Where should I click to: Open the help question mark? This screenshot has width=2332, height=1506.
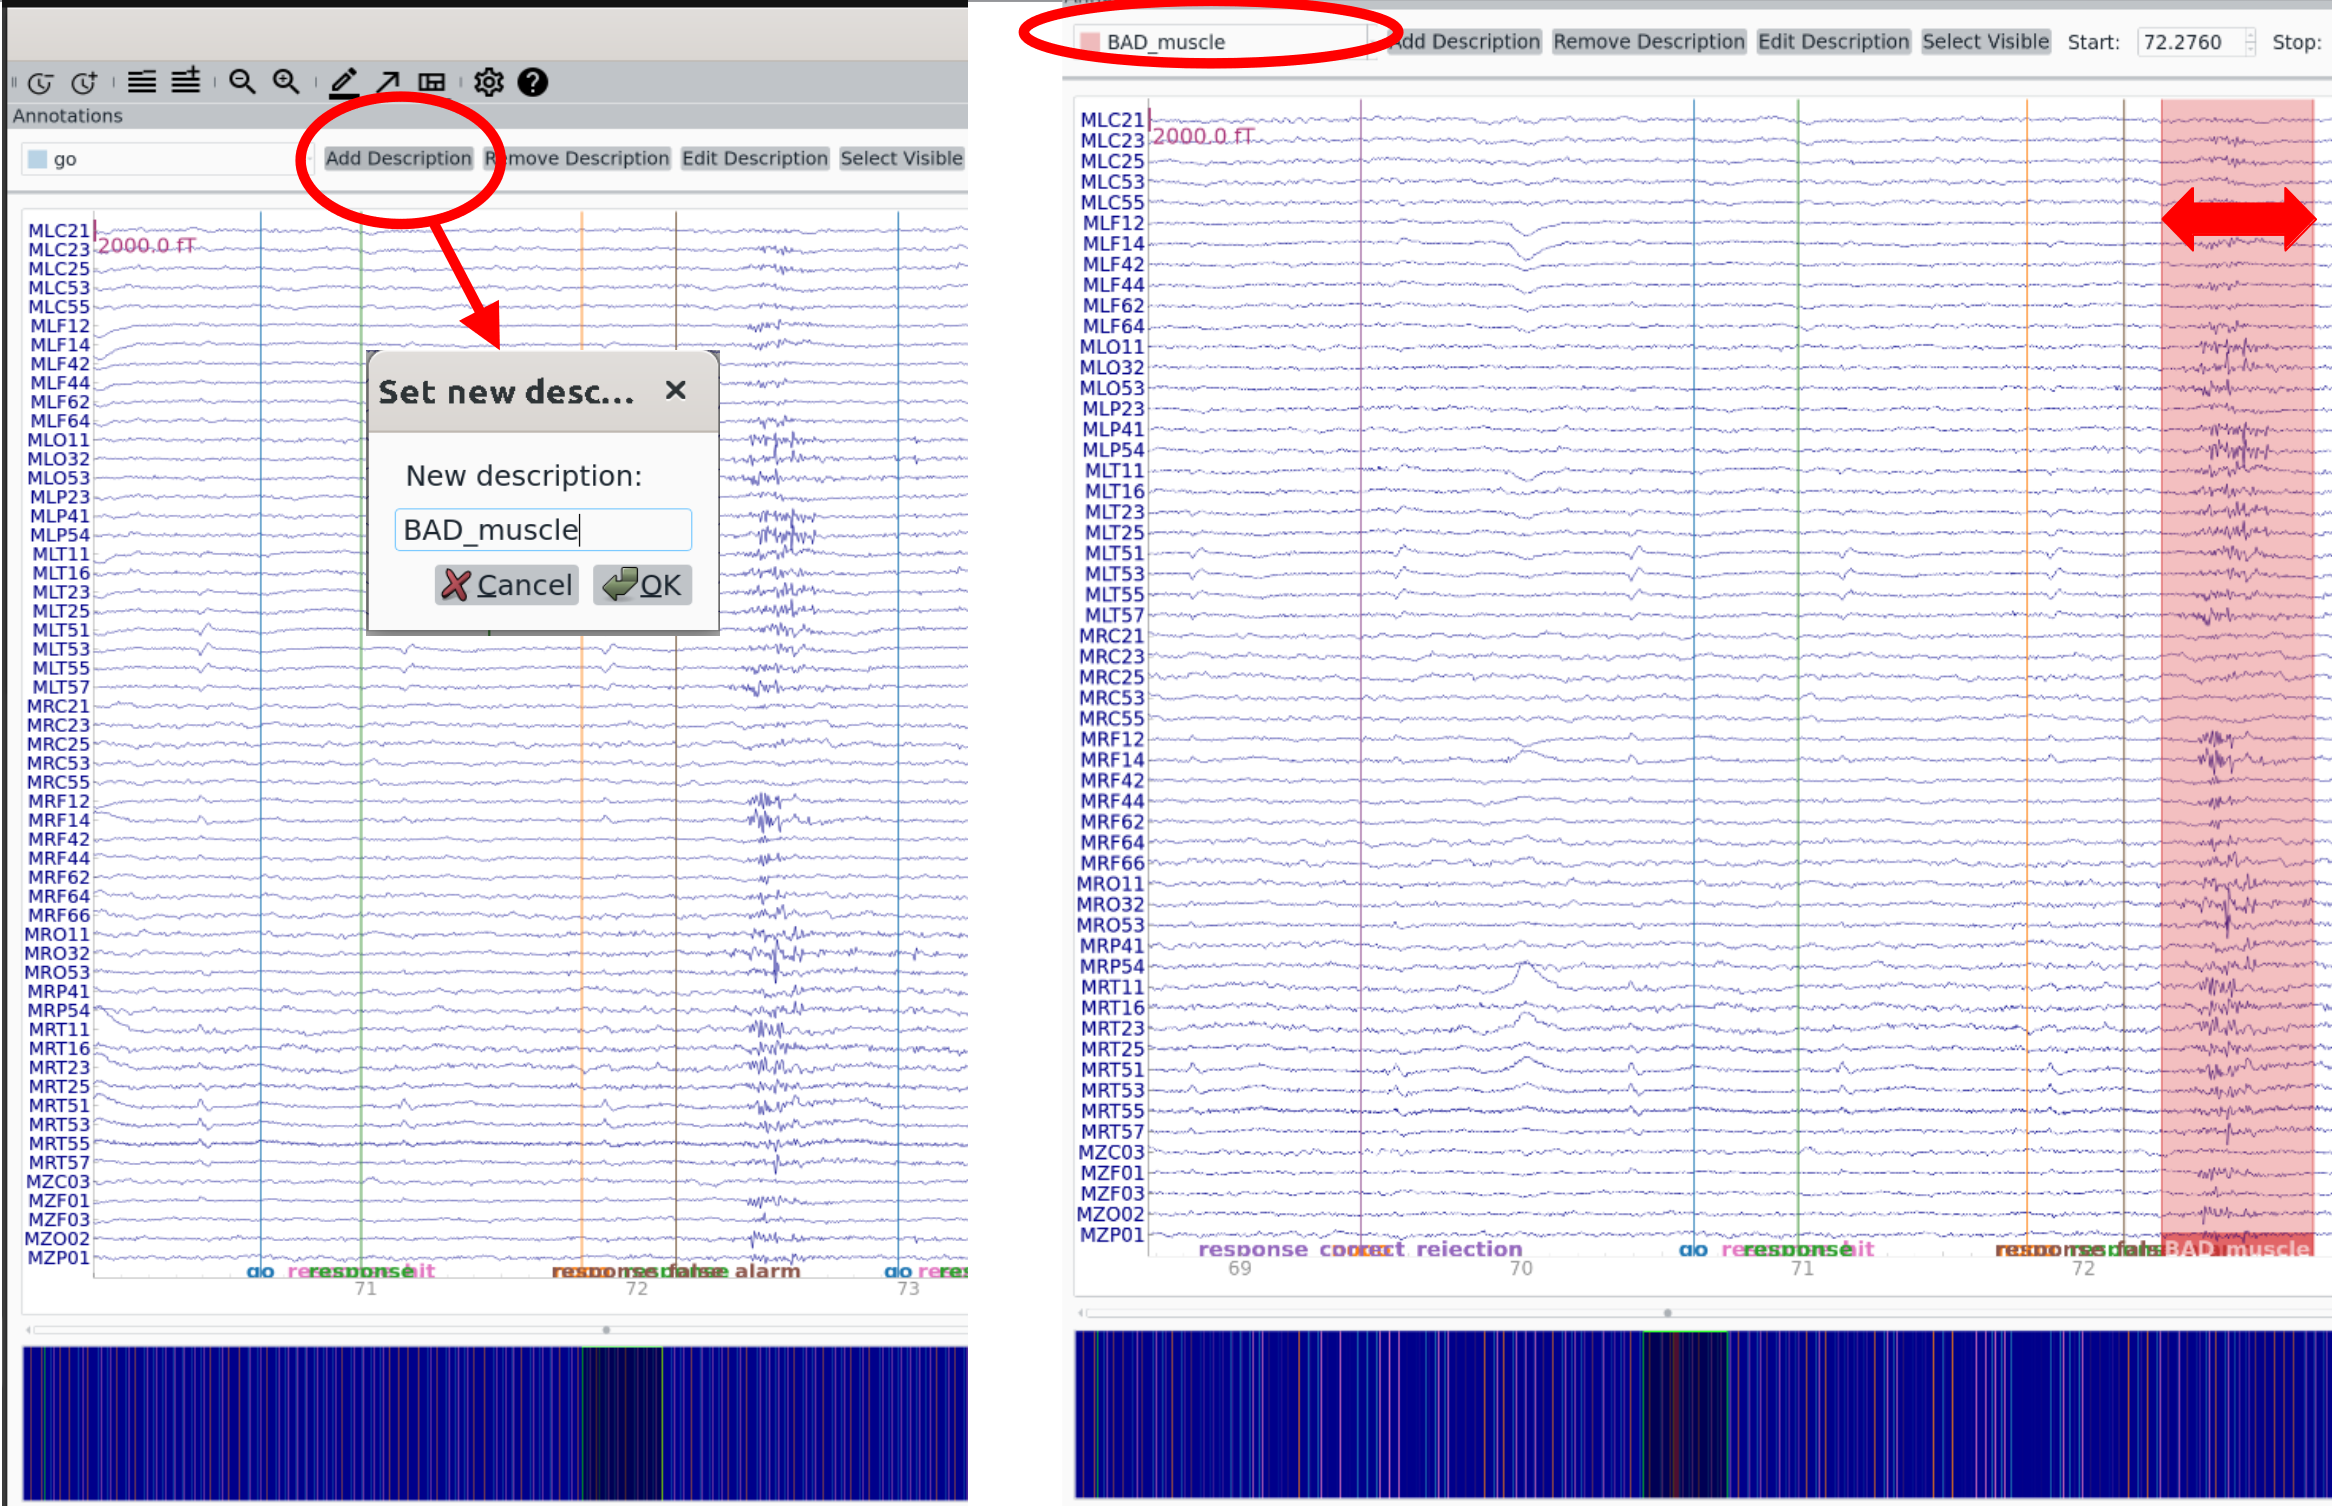pos(533,82)
